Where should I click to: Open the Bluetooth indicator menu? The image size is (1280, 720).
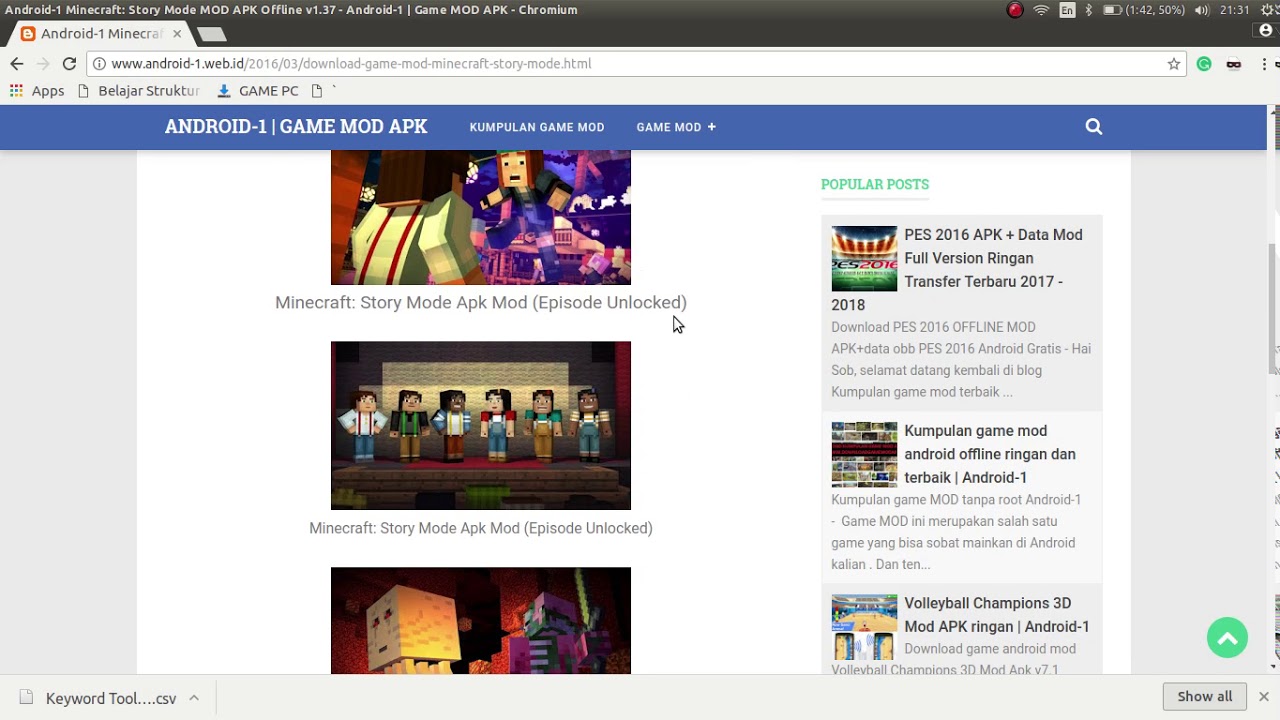(1089, 10)
